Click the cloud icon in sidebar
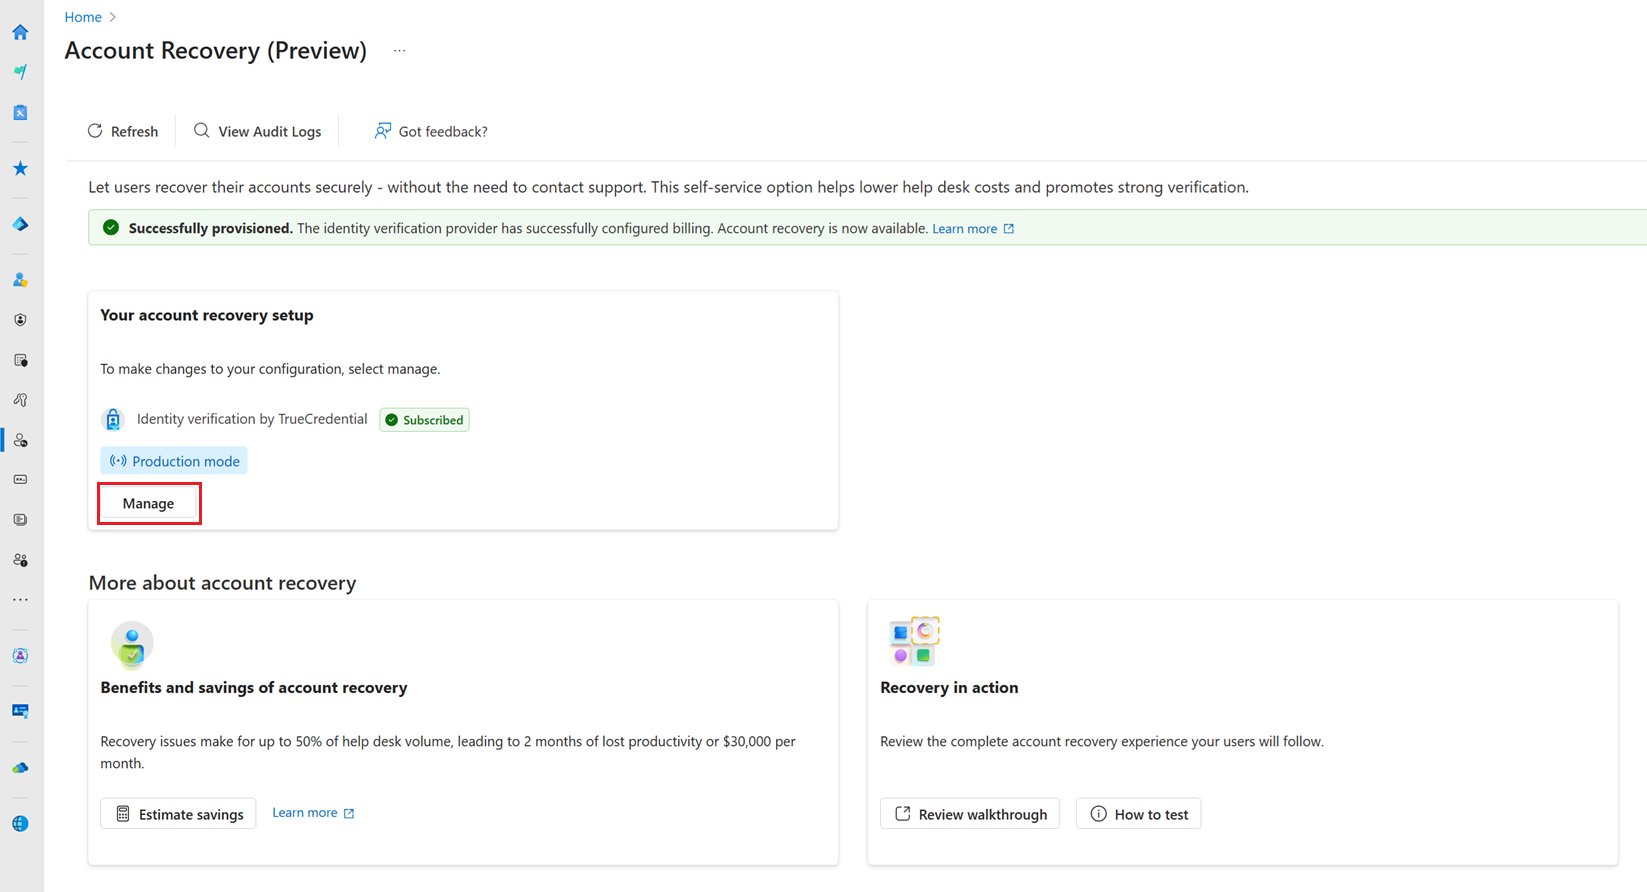This screenshot has height=892, width=1647. tap(20, 768)
